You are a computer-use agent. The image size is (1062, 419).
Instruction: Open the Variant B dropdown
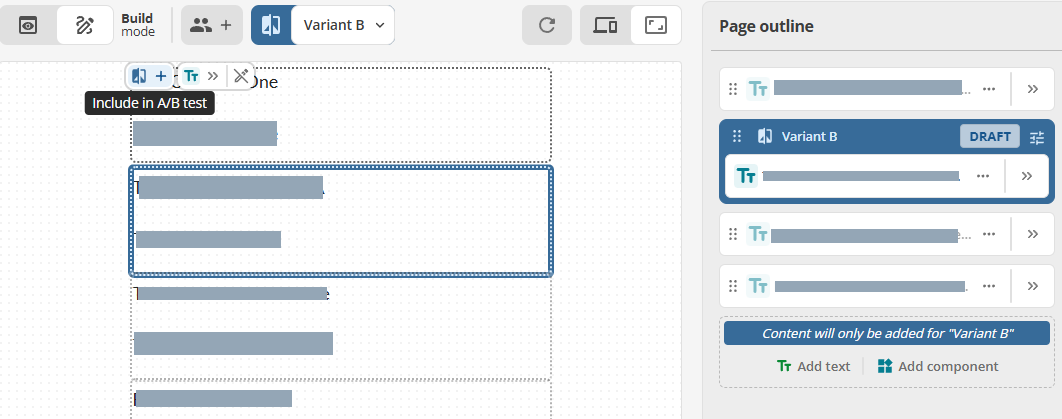[x=343, y=26]
